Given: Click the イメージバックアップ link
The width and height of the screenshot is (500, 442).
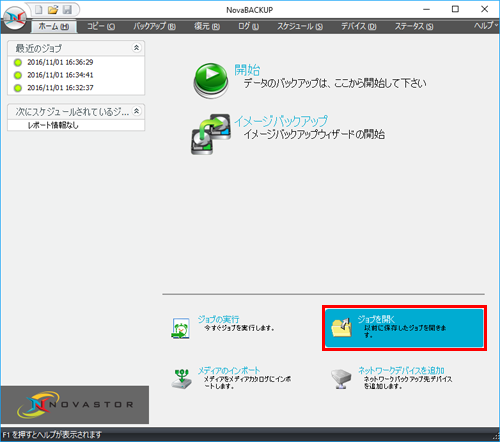Looking at the screenshot, I should tap(281, 121).
